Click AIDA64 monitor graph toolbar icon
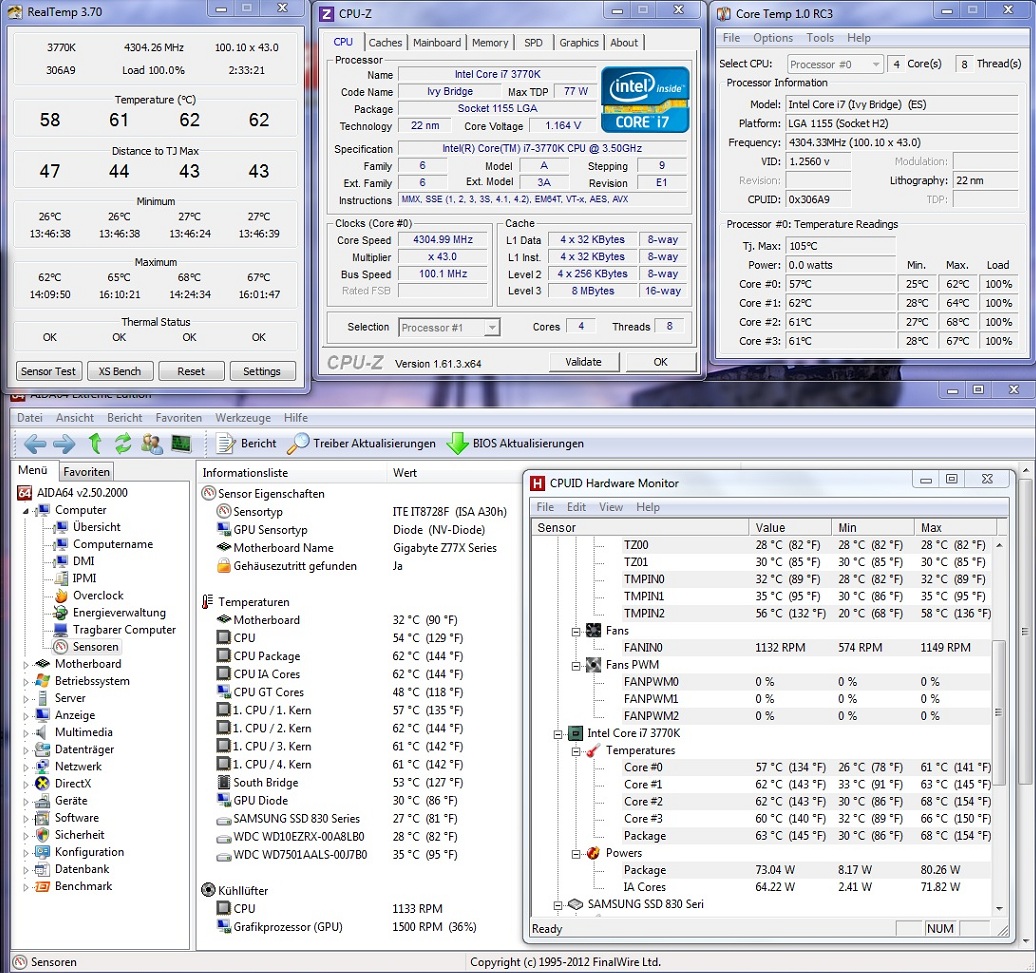 click(181, 443)
